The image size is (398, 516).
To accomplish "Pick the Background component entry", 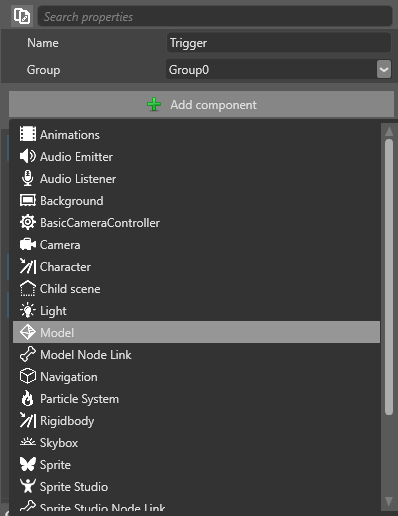I will tap(196, 201).
